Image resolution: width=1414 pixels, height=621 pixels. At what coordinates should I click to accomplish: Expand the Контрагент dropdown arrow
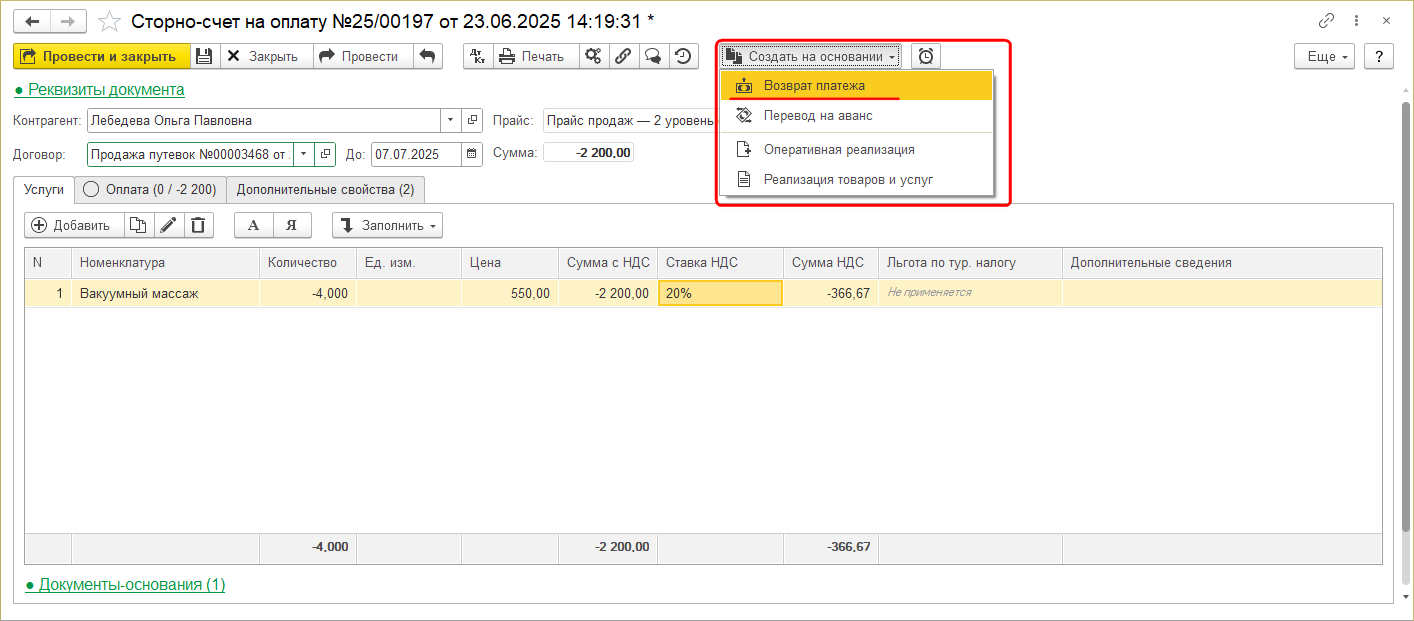point(451,120)
